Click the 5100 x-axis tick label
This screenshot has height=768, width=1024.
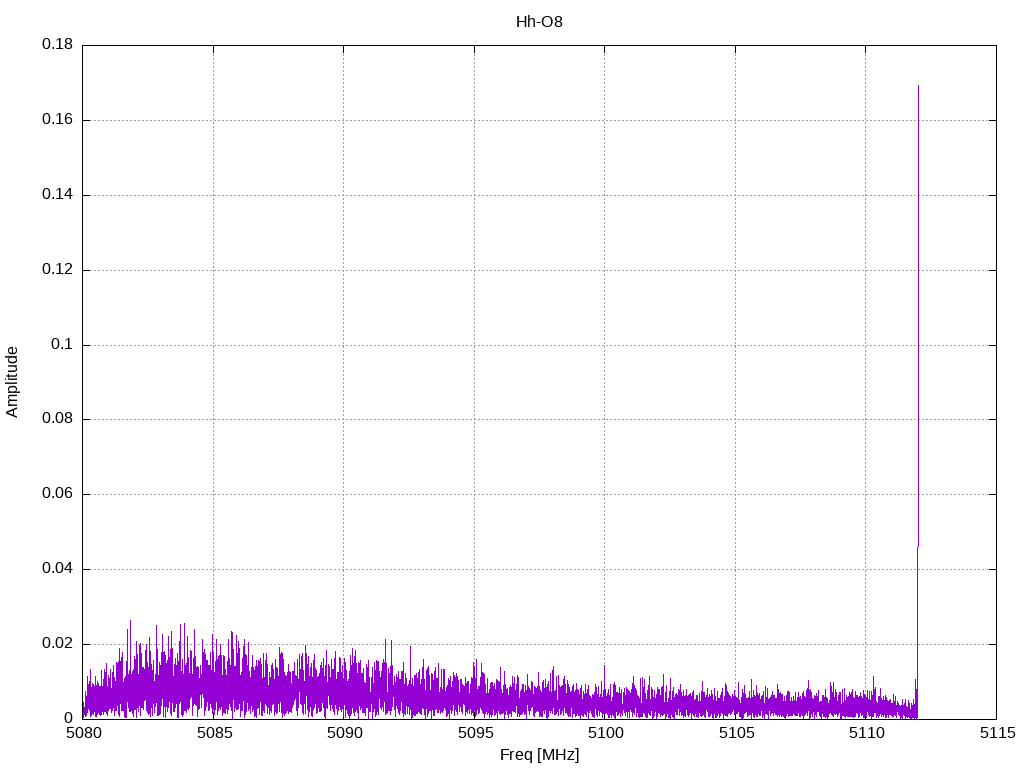point(605,734)
